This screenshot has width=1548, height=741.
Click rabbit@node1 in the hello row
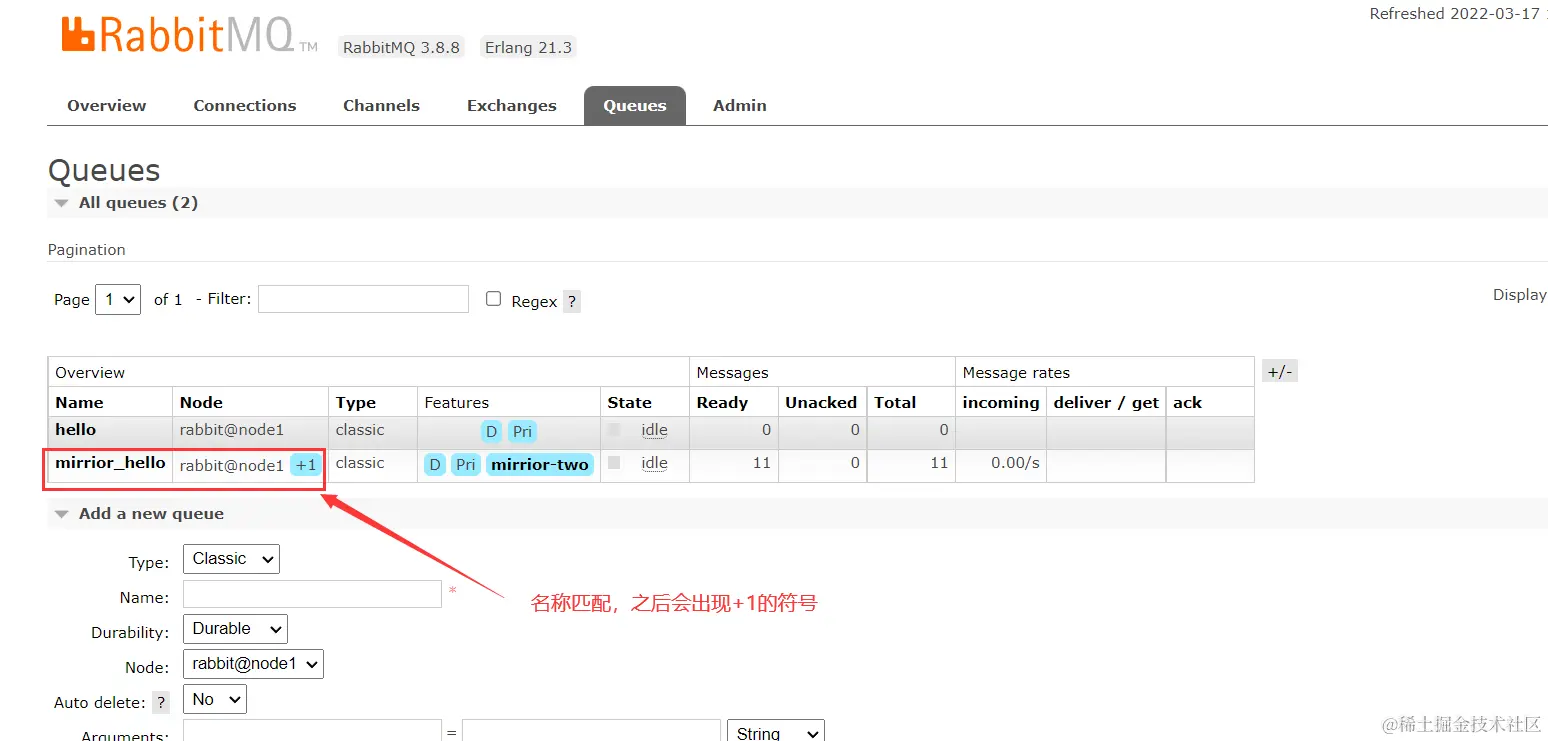[x=232, y=430]
